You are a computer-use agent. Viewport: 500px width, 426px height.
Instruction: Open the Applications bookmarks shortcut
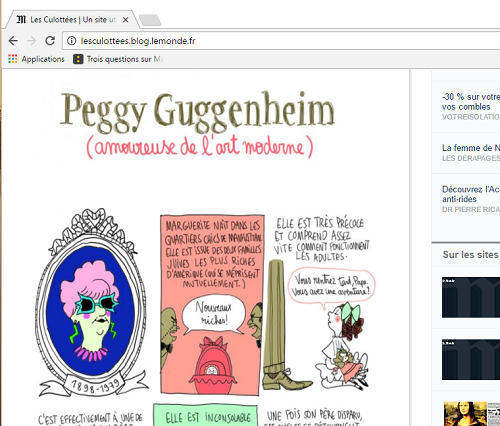[36, 59]
